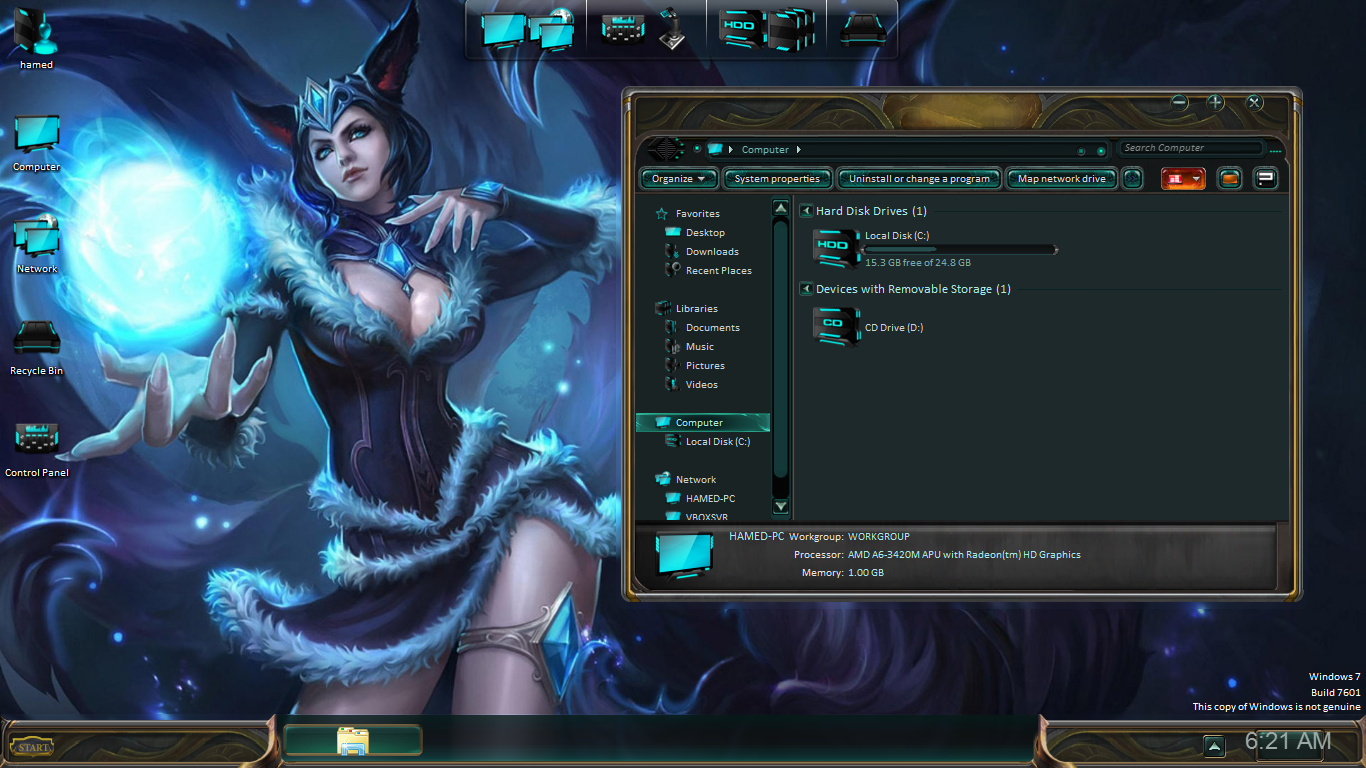Select the Local Disk (C:) drive icon
Screen dimensions: 1366x768
tap(835, 249)
